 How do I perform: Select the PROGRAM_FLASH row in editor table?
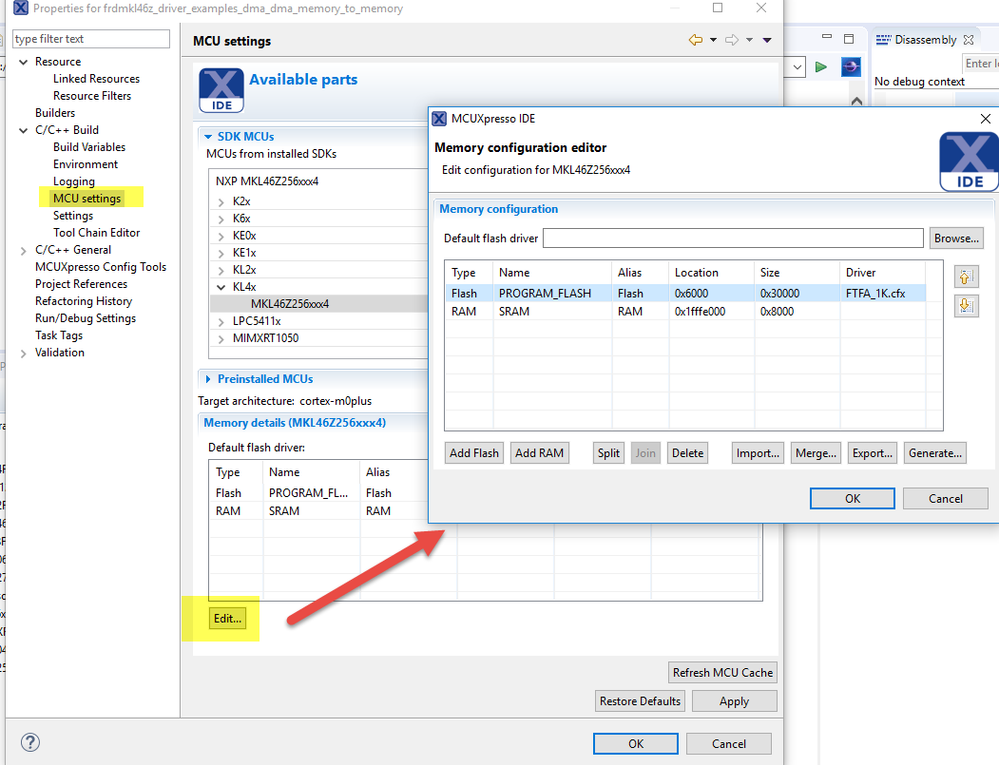pyautogui.click(x=685, y=293)
